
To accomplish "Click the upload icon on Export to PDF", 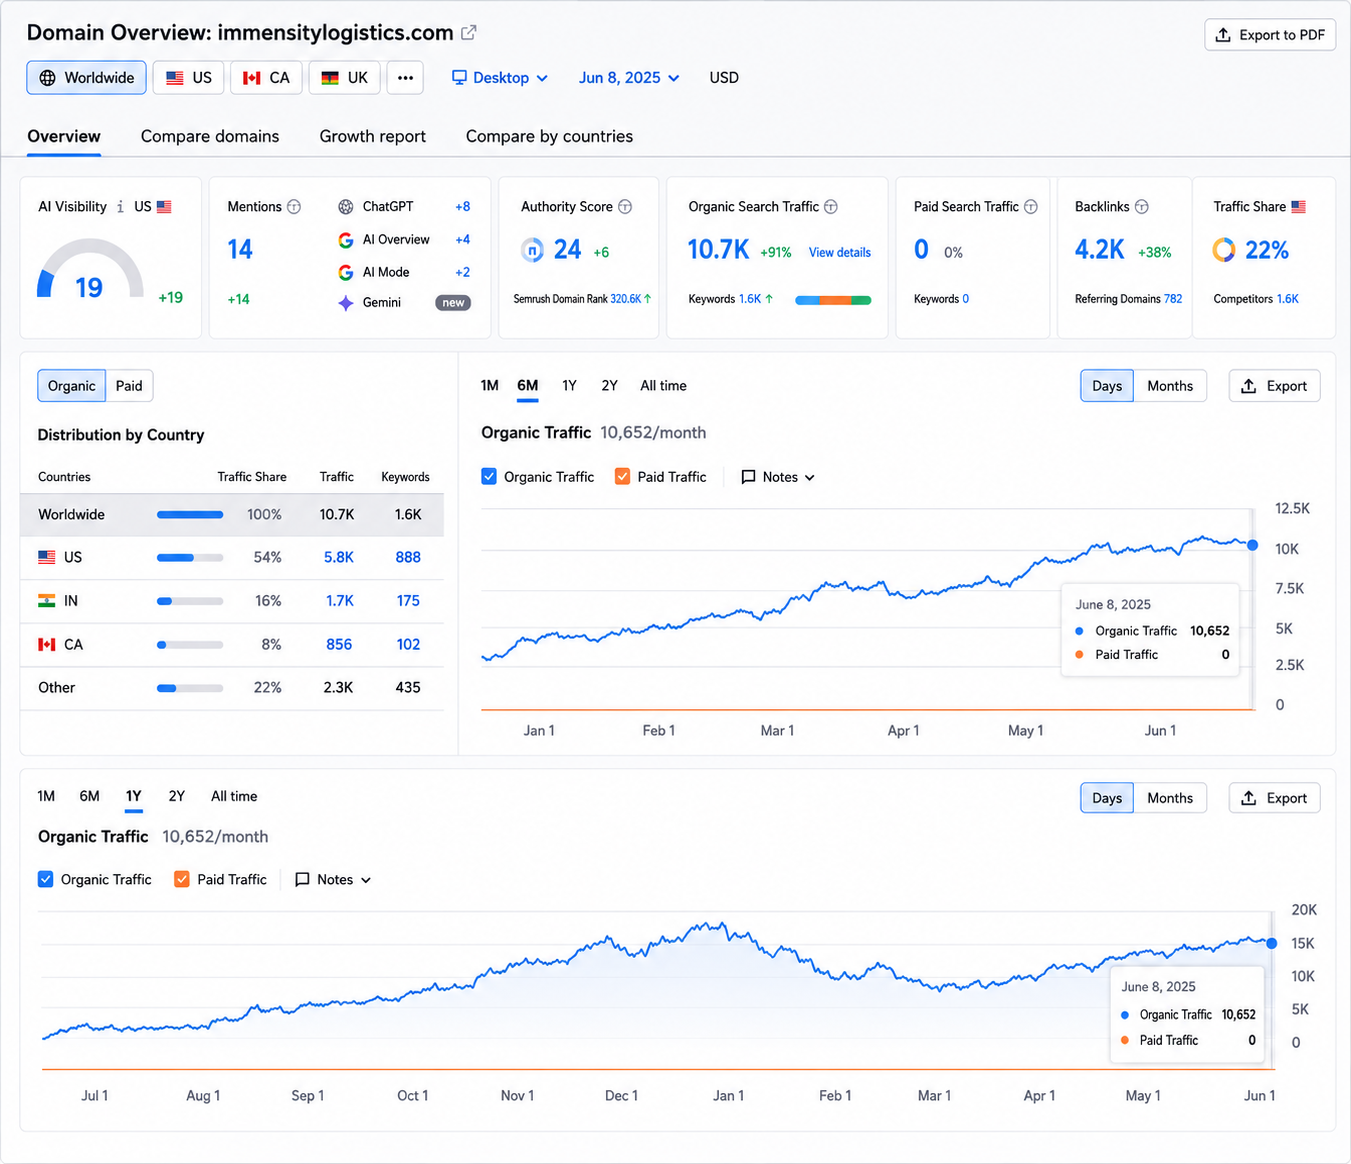I will coord(1223,35).
